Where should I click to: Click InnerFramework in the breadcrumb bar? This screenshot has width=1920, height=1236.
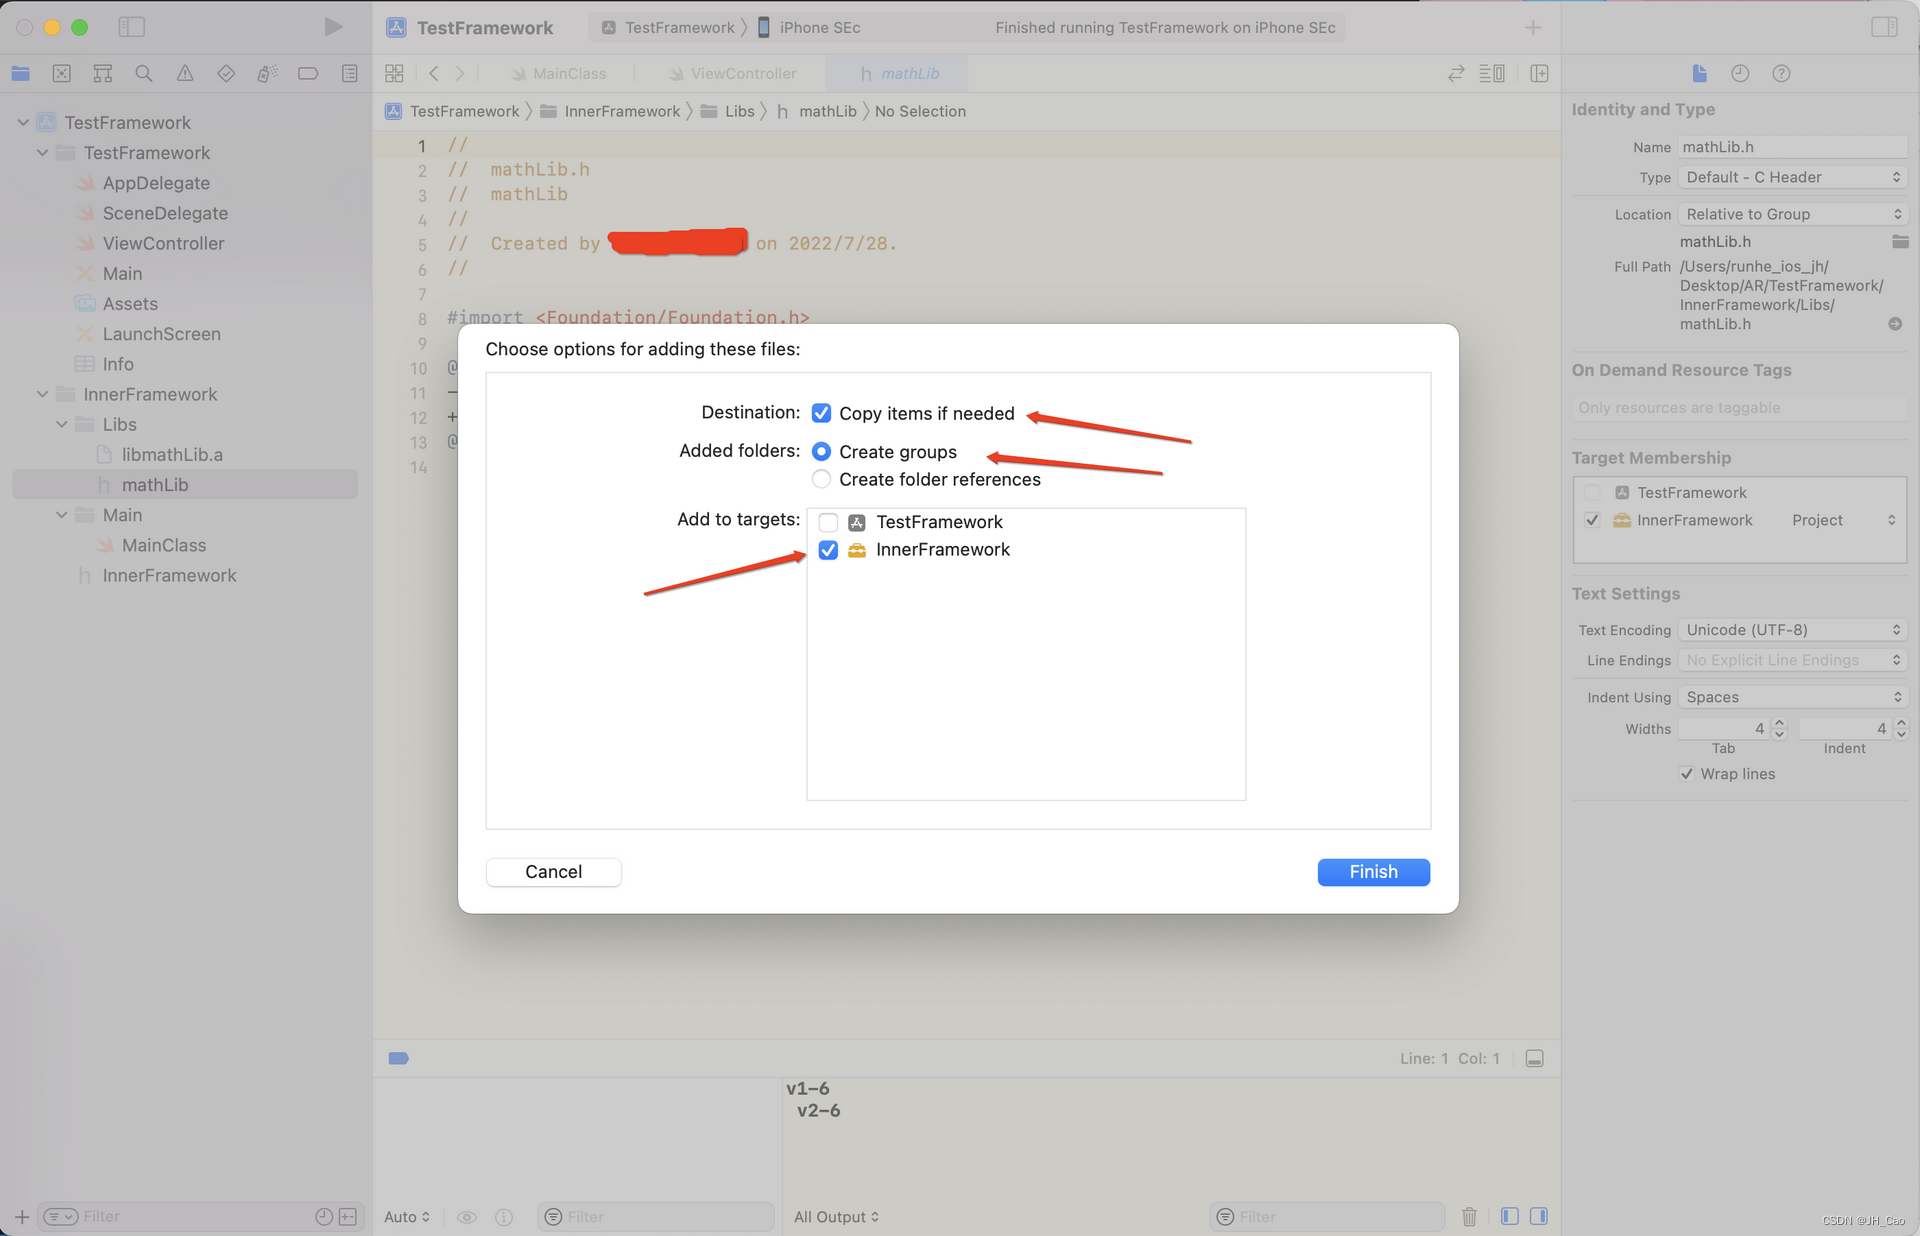click(610, 111)
